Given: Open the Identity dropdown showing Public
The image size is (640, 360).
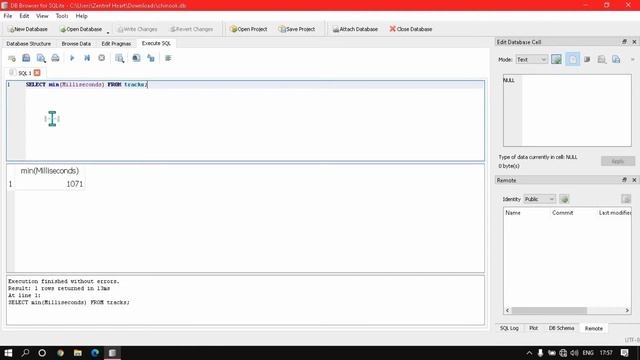Looking at the screenshot, I should (x=540, y=199).
